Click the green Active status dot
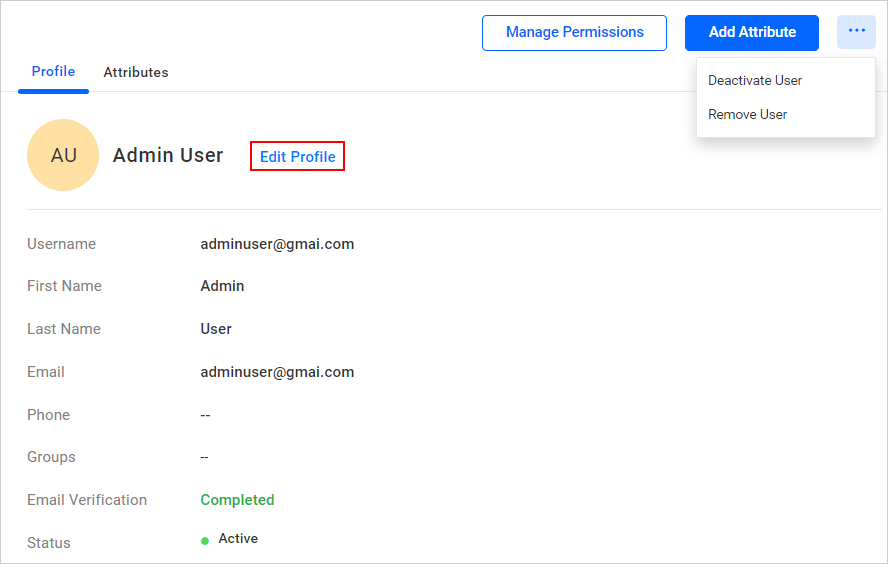The height and width of the screenshot is (564, 888). [205, 540]
